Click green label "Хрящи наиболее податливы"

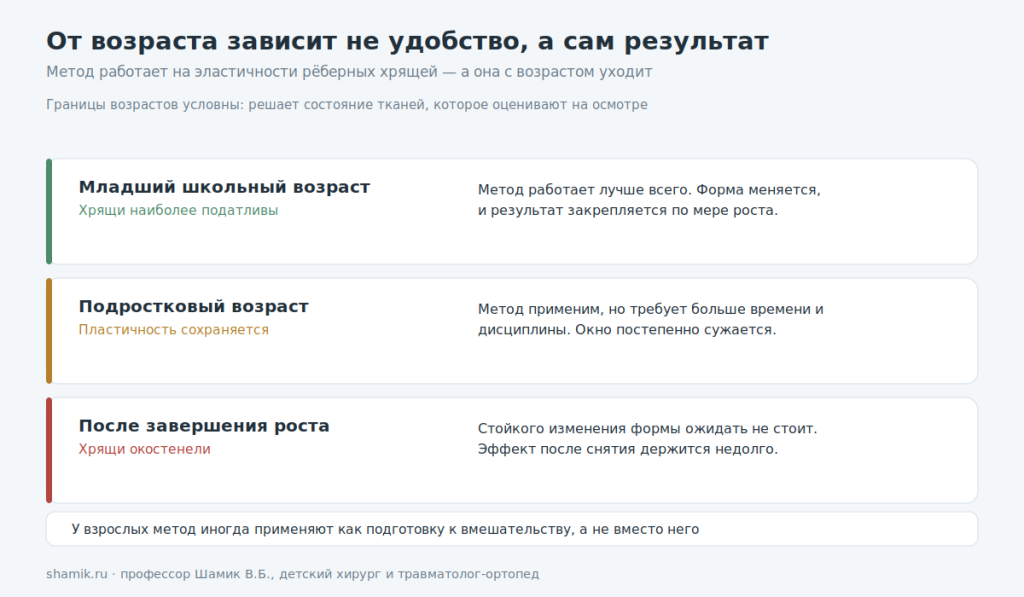178,210
